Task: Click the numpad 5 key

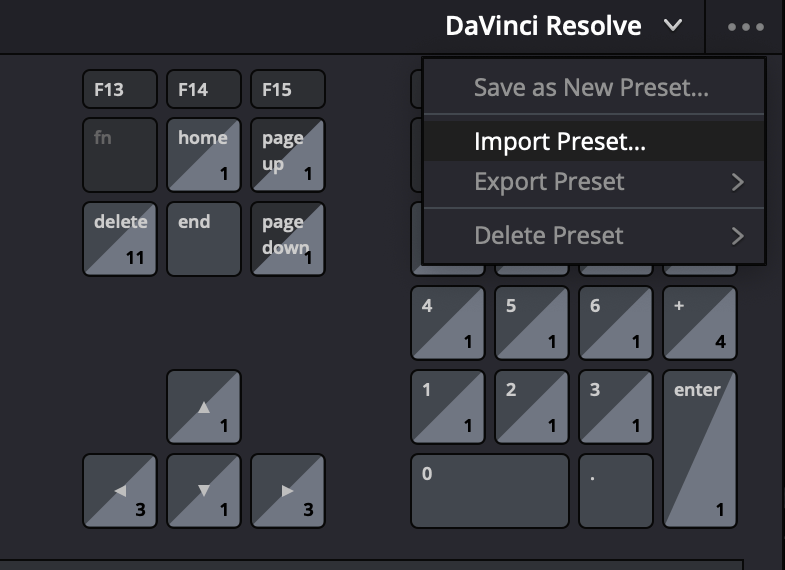Action: [x=532, y=323]
